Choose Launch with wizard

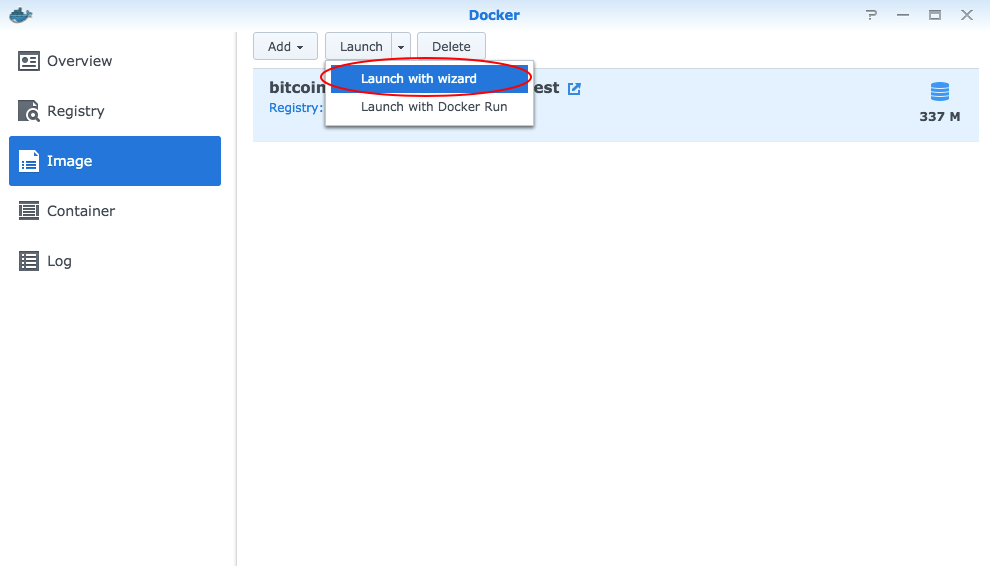click(429, 79)
